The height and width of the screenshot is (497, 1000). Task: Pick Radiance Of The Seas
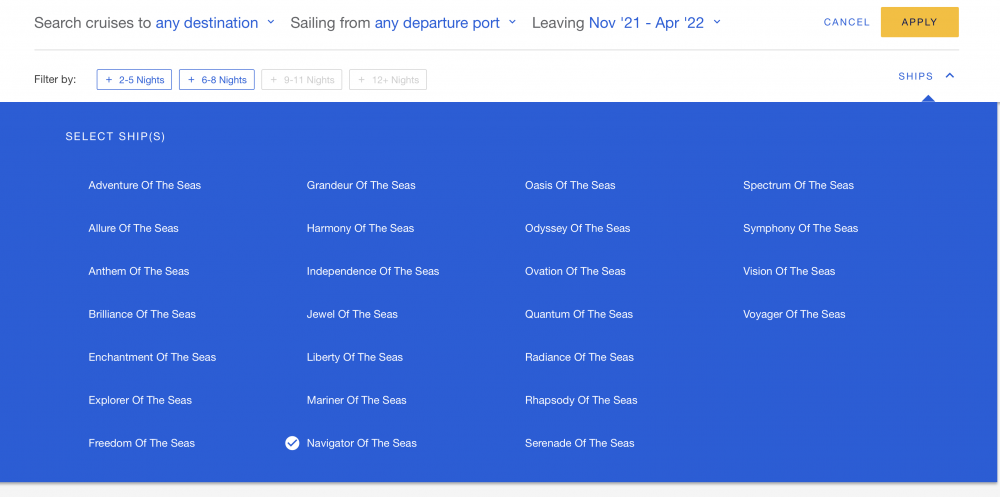click(580, 357)
